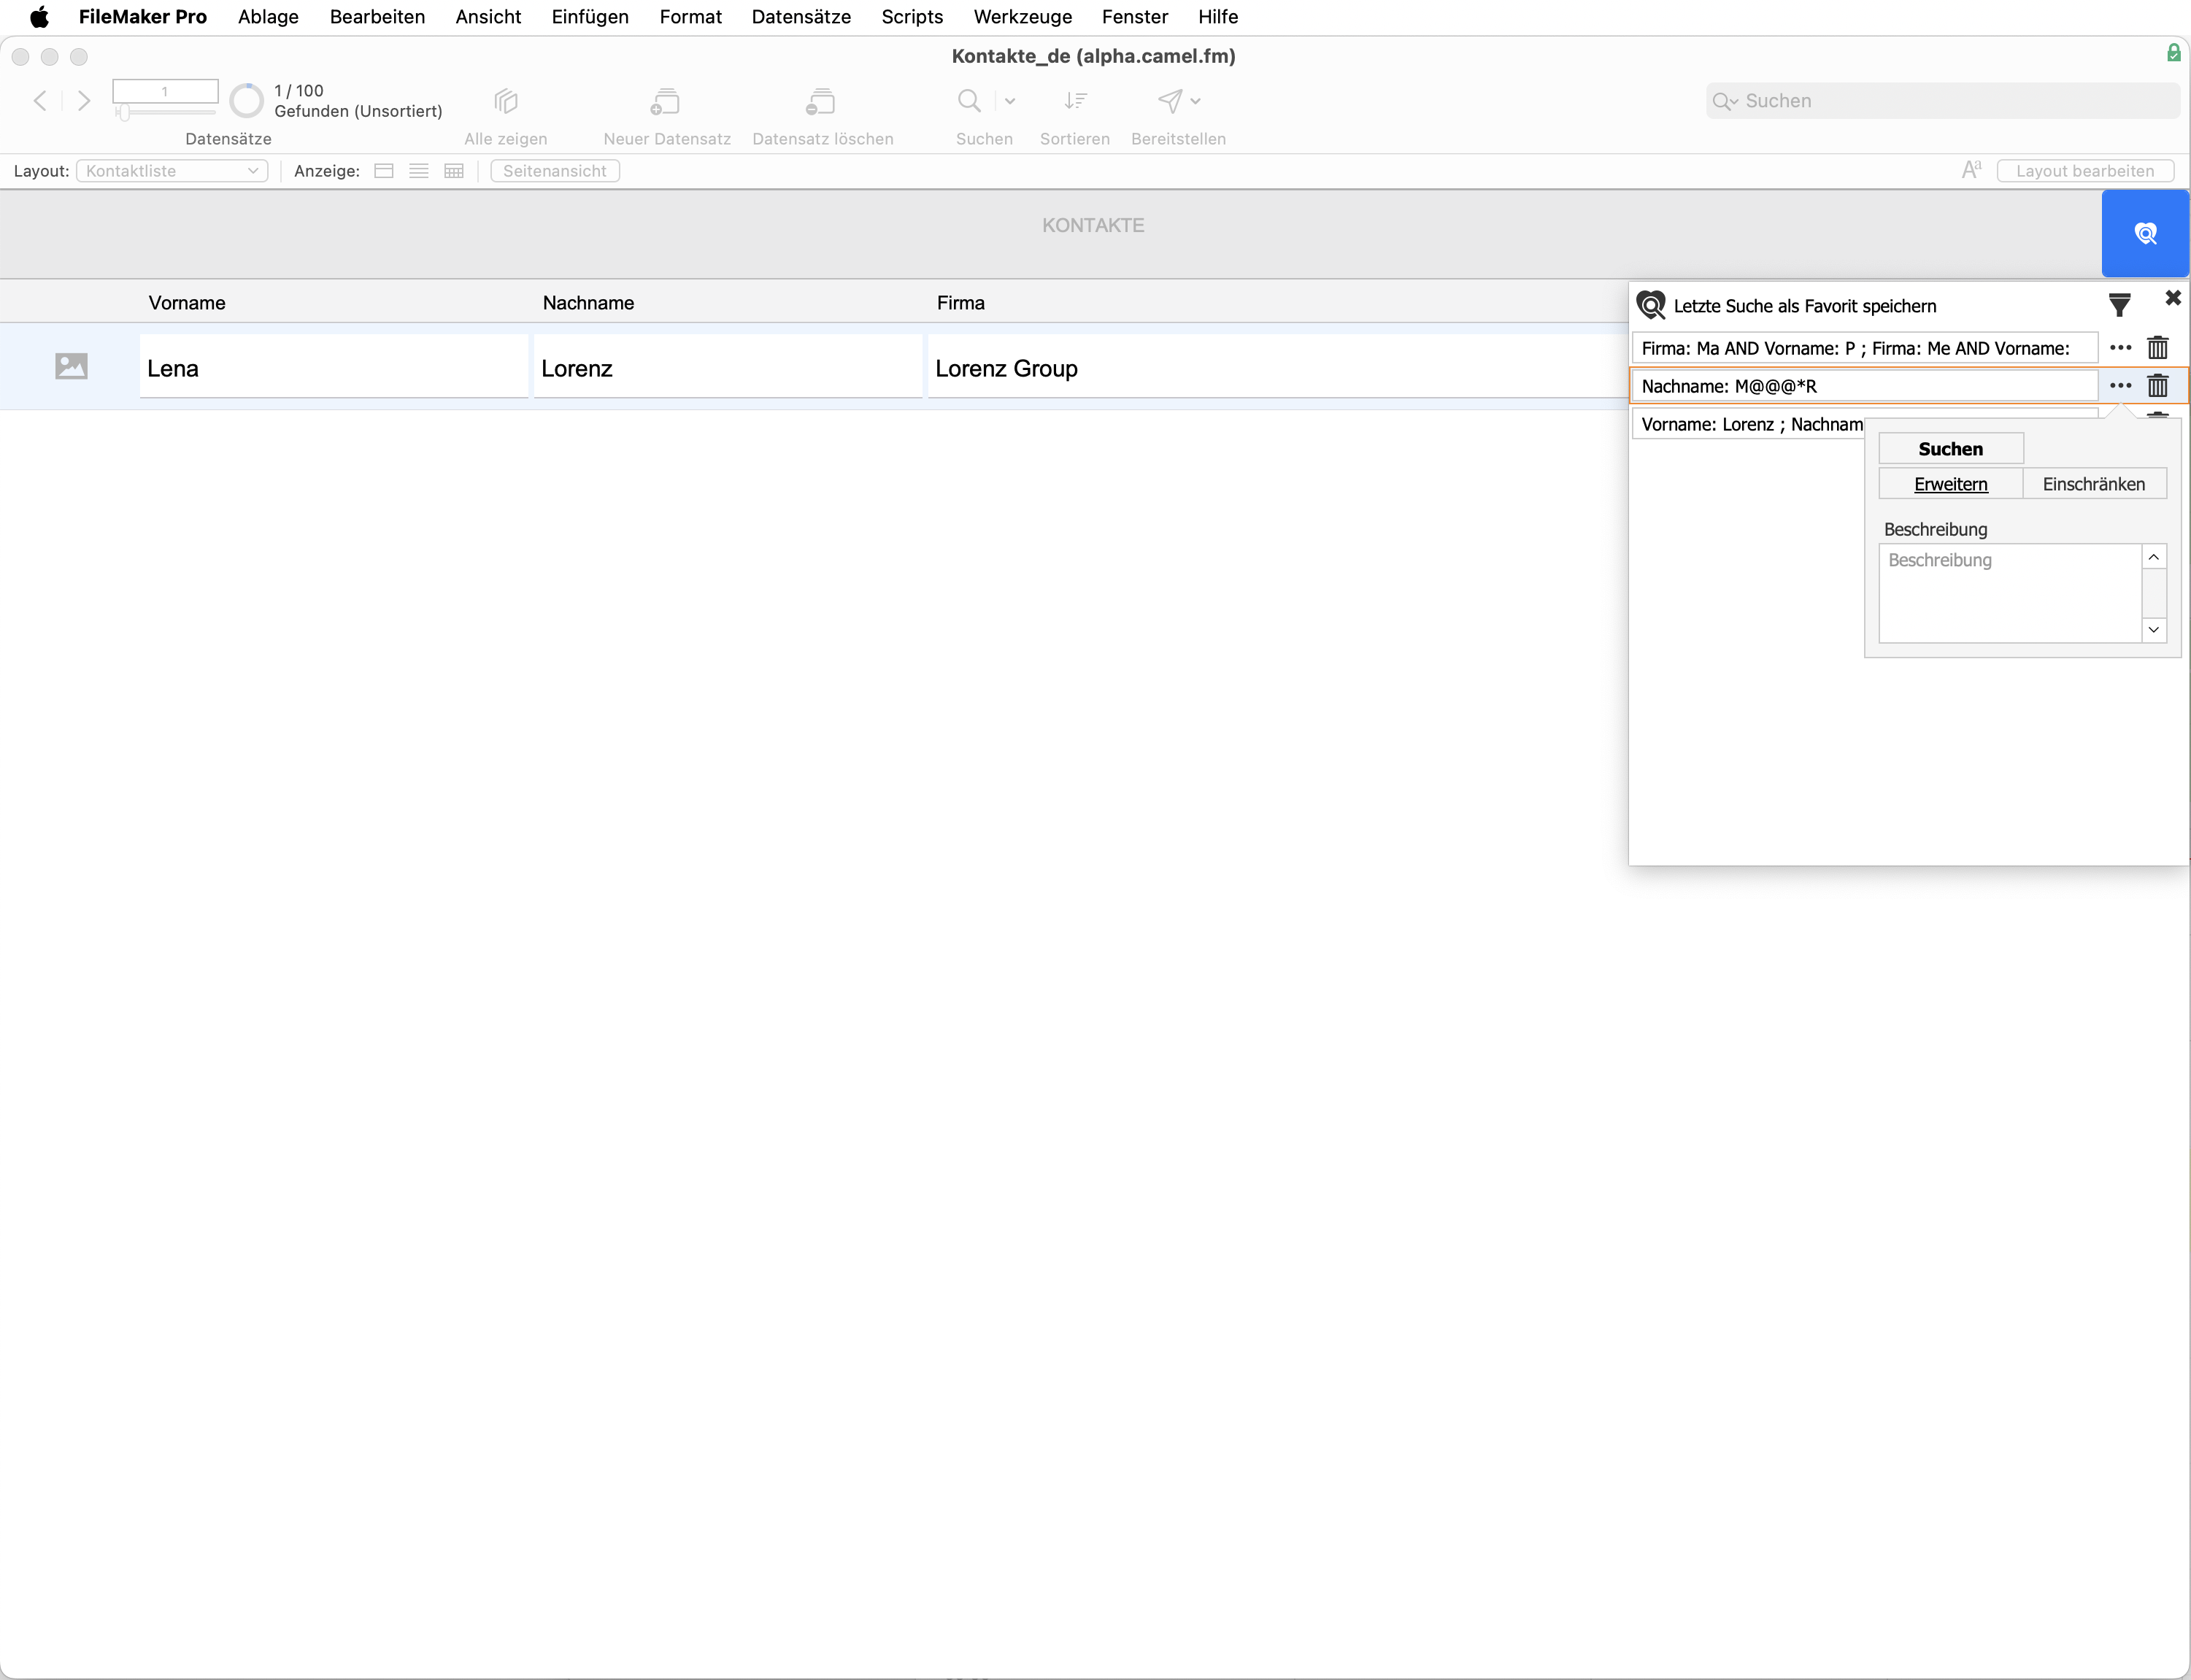Open the Ansicht menu
This screenshot has height=1680, width=2191.
488,17
